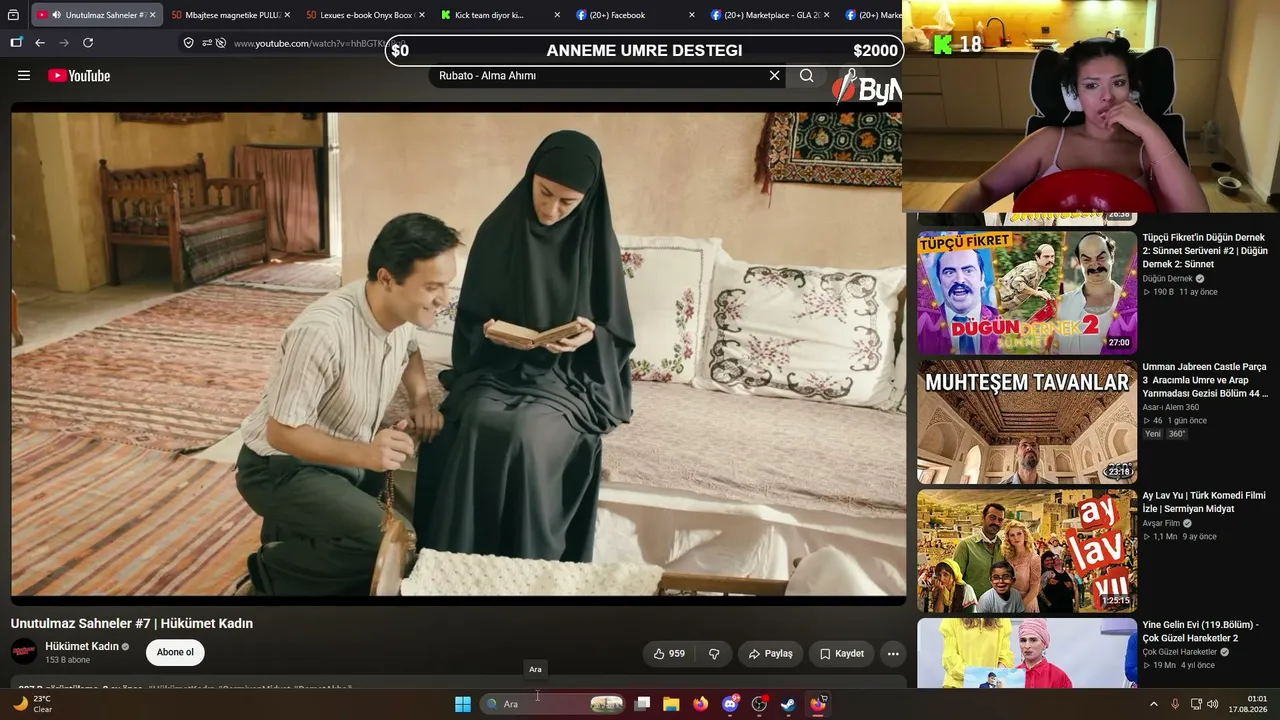Open network settings from system tray icon
Image resolution: width=1280 pixels, height=720 pixels.
pos(1196,704)
